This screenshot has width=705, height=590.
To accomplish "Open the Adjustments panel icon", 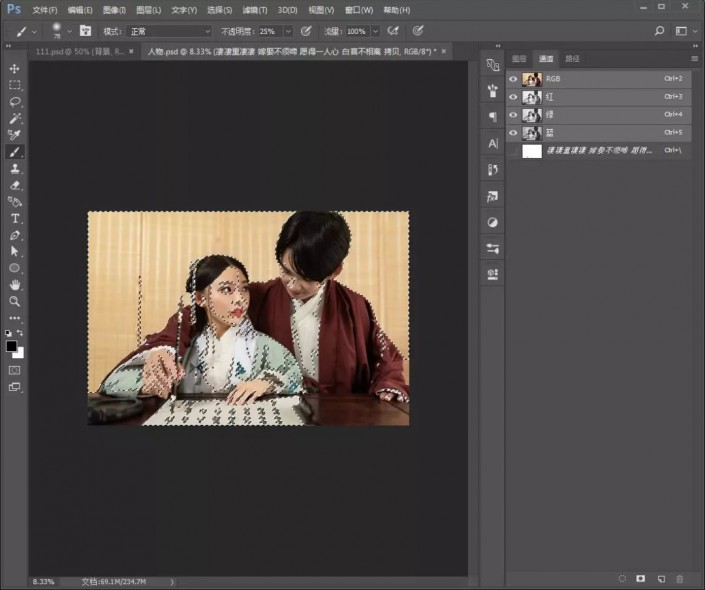I will point(493,222).
